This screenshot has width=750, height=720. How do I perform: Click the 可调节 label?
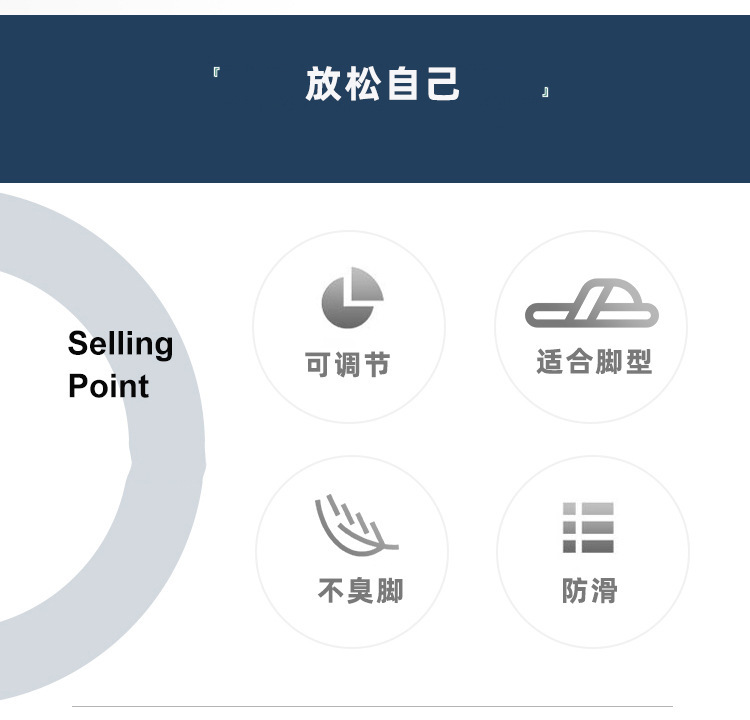point(347,365)
